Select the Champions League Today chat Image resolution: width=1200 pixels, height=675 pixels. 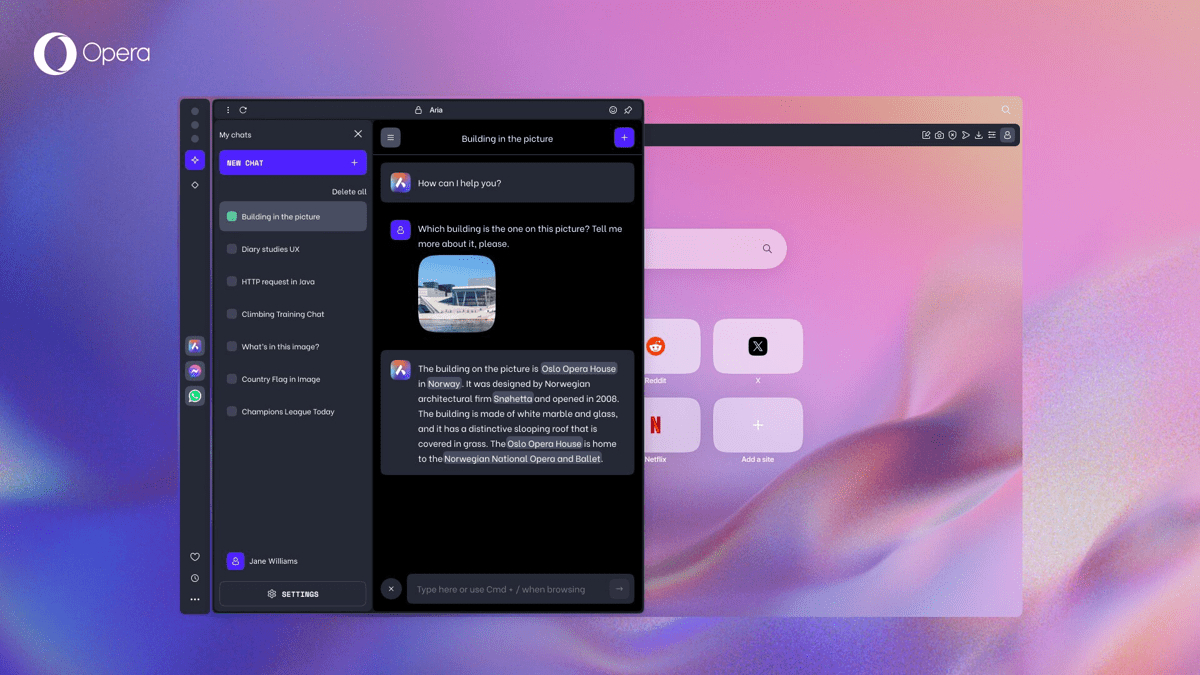coord(288,412)
